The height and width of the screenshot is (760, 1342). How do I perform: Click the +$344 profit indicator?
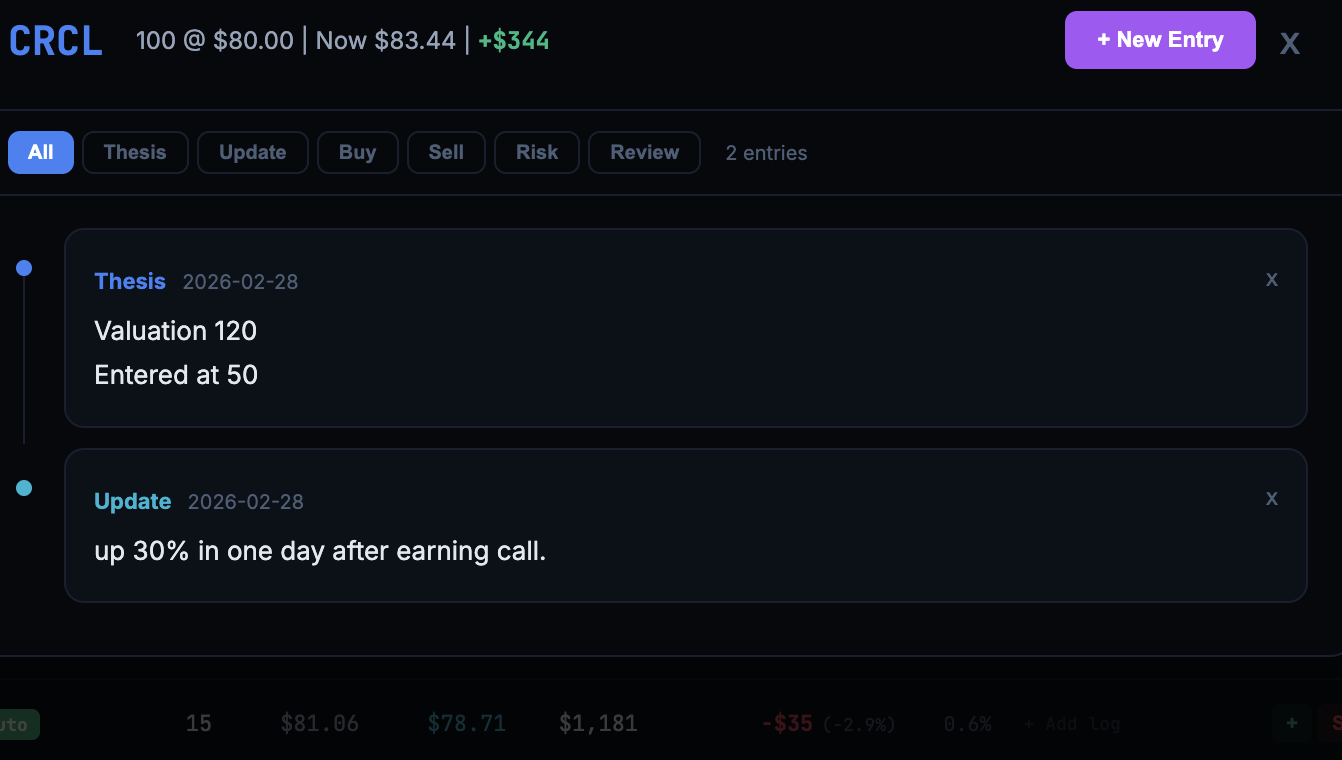[x=514, y=41]
